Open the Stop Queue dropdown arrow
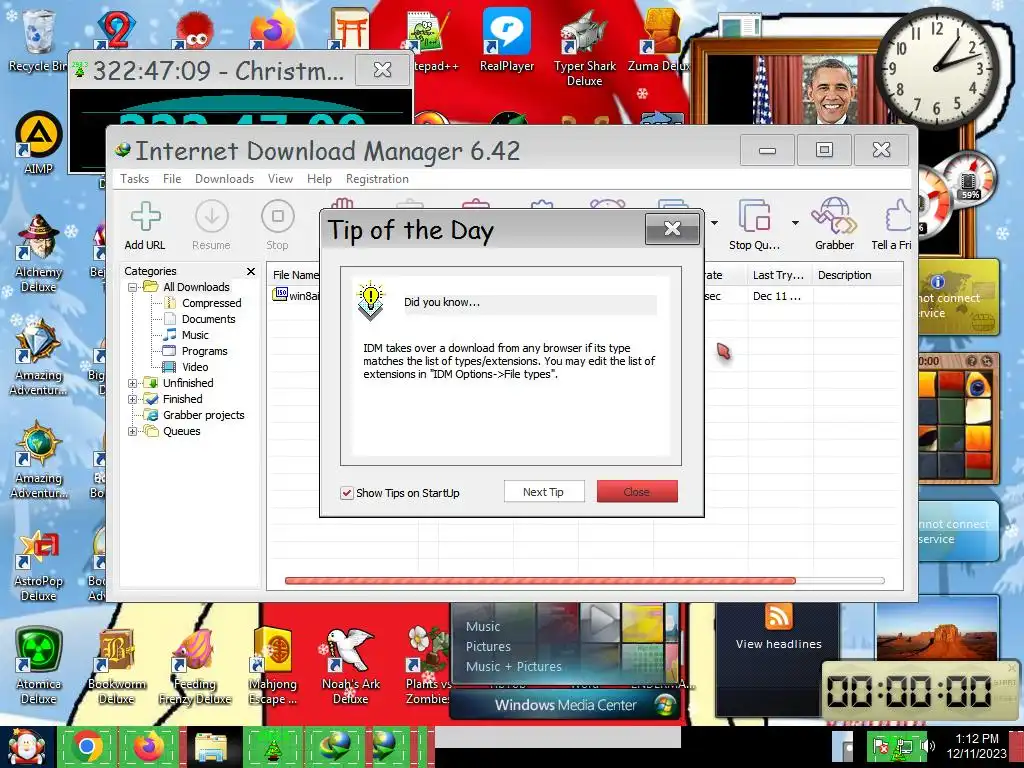Image resolution: width=1024 pixels, height=768 pixels. (795, 223)
